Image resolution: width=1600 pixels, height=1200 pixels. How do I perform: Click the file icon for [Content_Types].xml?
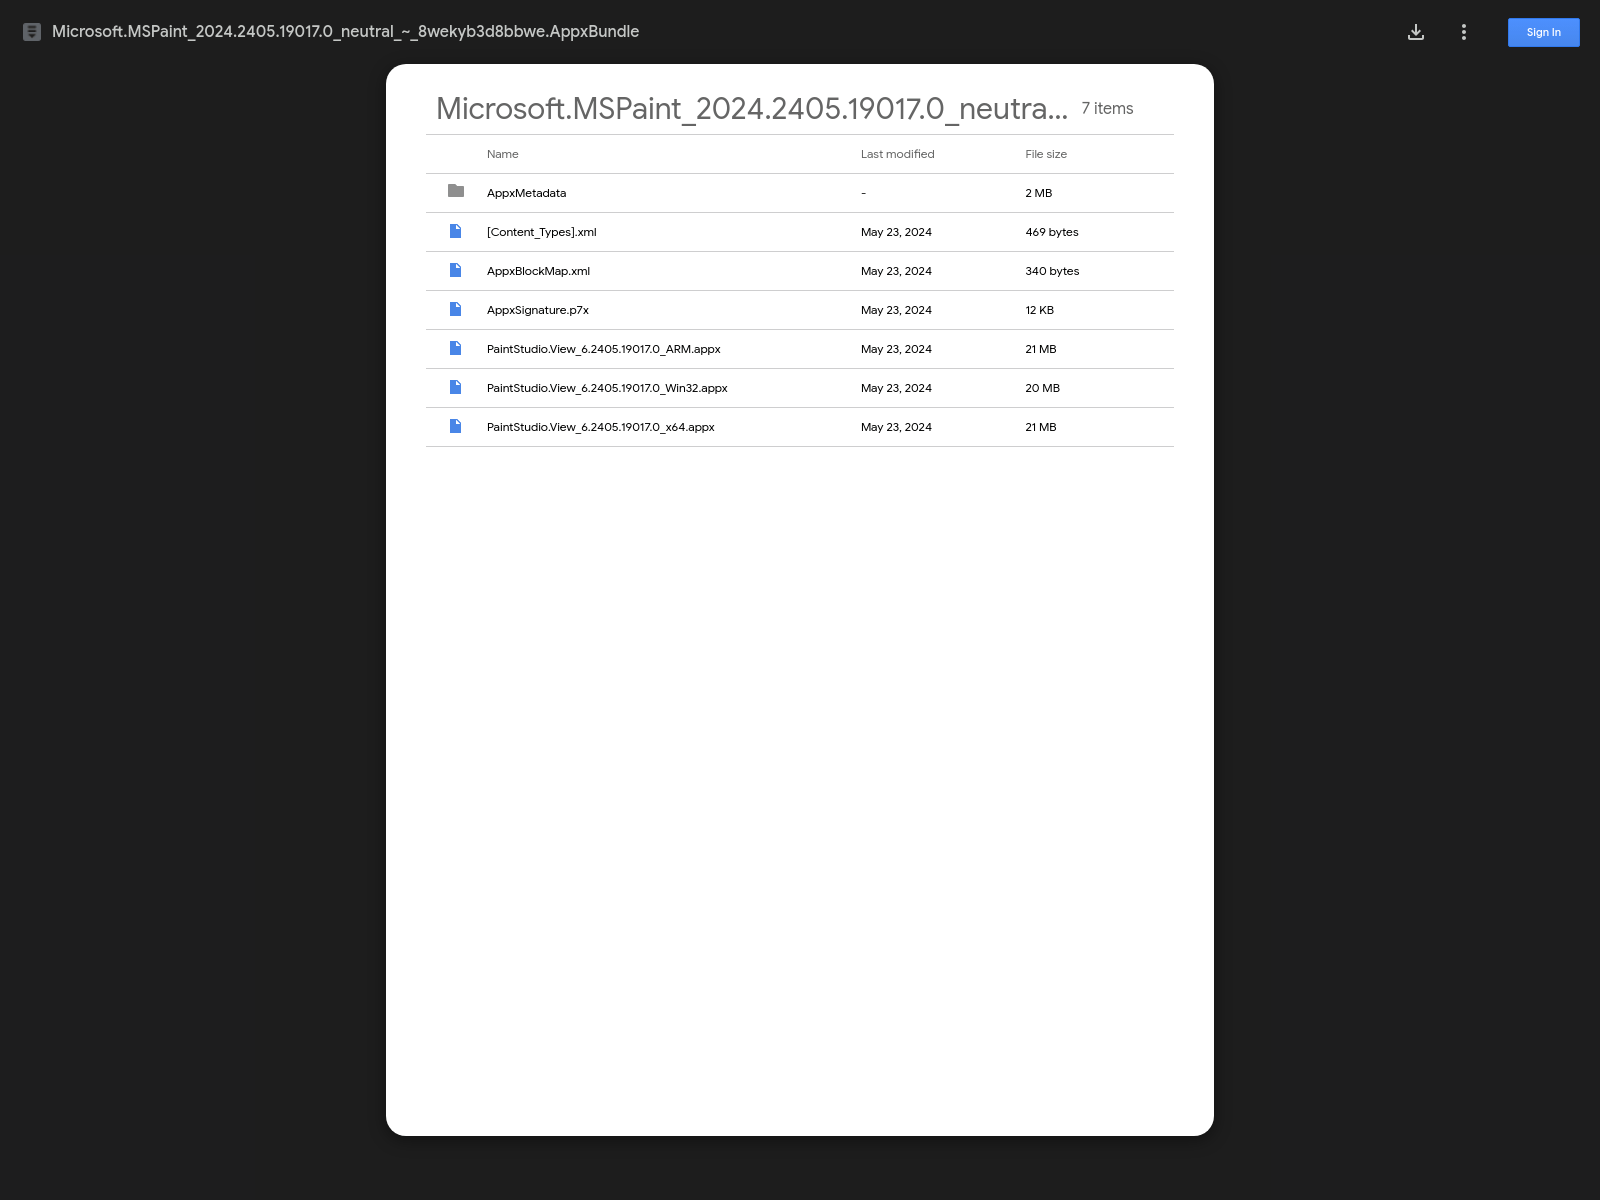click(x=456, y=231)
